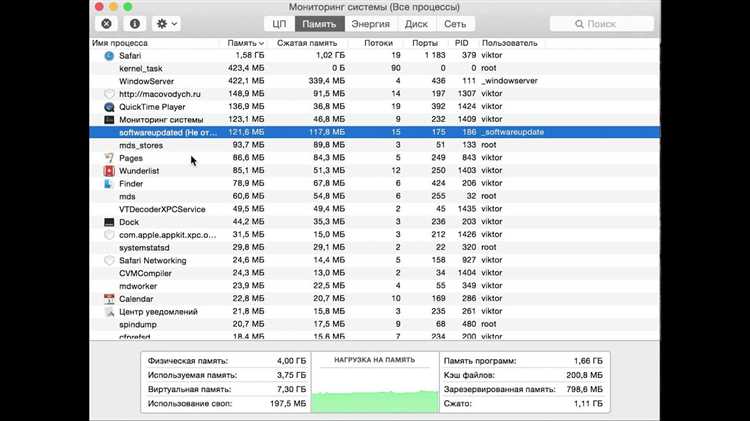Select the mdworker process row

(375, 286)
